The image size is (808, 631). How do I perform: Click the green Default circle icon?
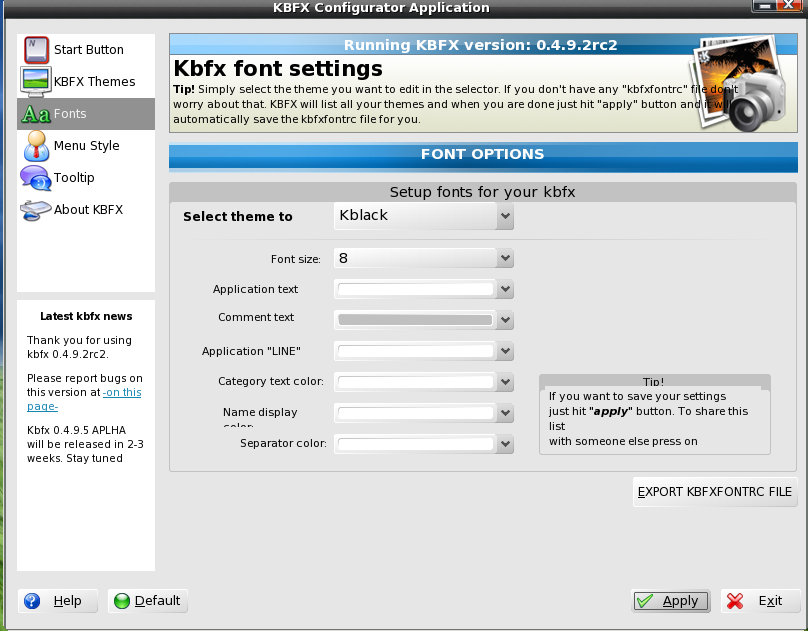click(122, 601)
